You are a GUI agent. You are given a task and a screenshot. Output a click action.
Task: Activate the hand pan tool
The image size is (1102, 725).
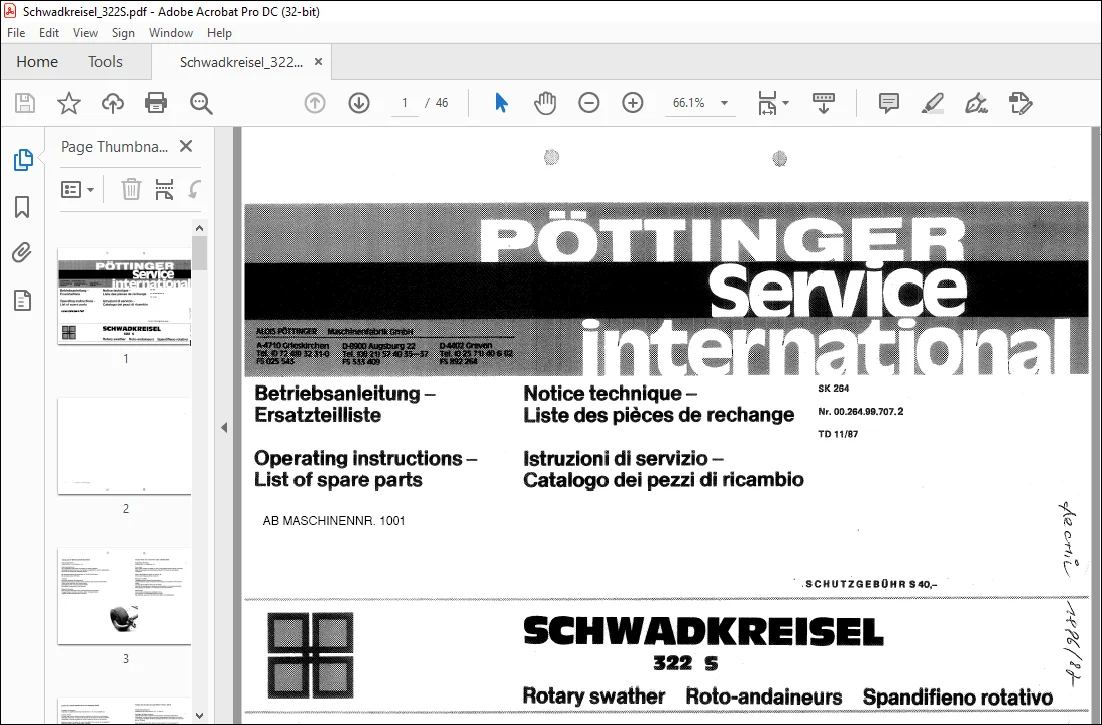click(545, 103)
